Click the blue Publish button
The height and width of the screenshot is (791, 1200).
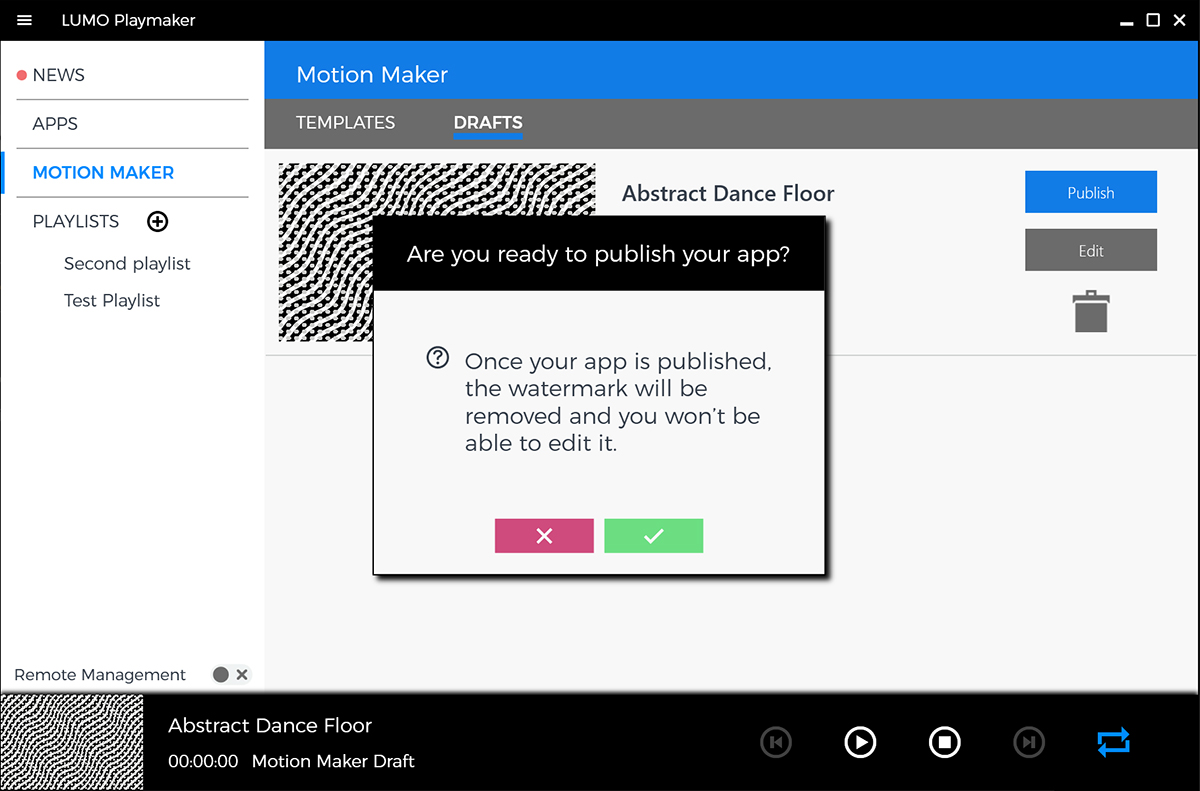[1091, 192]
